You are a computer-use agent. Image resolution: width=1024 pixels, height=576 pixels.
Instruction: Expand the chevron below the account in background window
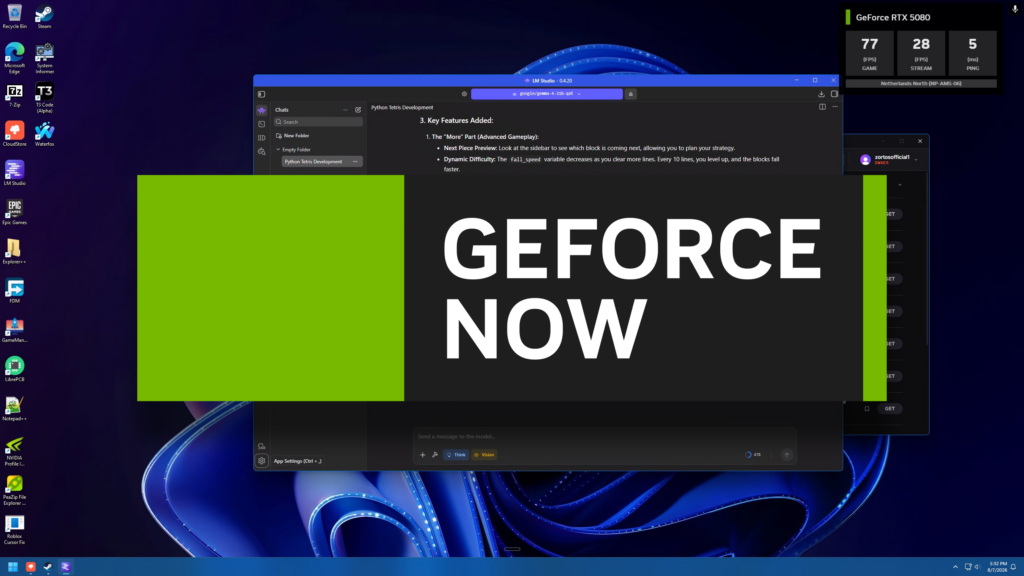900,185
